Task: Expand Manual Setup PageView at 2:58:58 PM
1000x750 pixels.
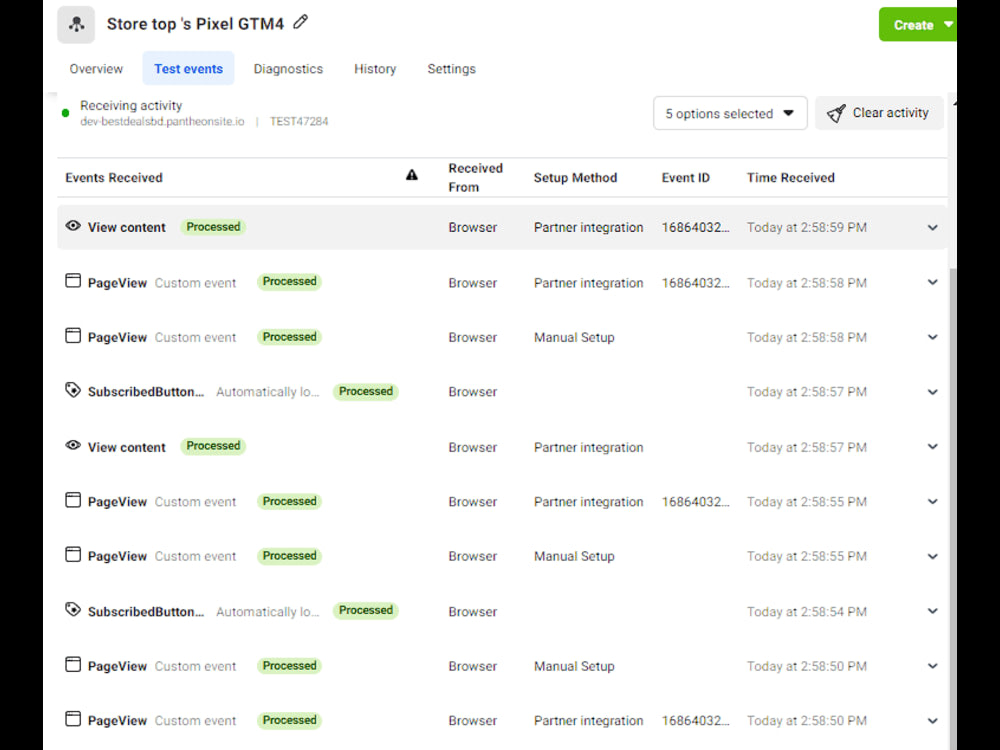Action: (x=932, y=337)
